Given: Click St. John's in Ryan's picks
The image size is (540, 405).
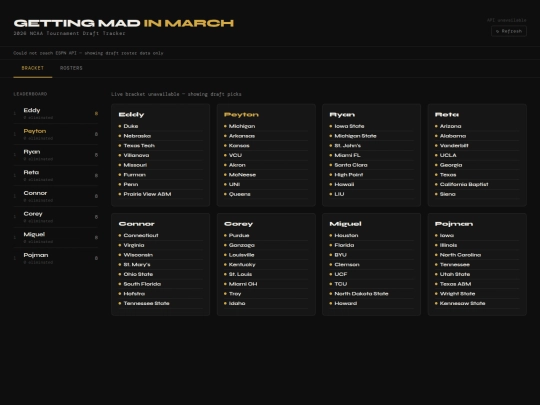Looking at the screenshot, I should coord(348,146).
